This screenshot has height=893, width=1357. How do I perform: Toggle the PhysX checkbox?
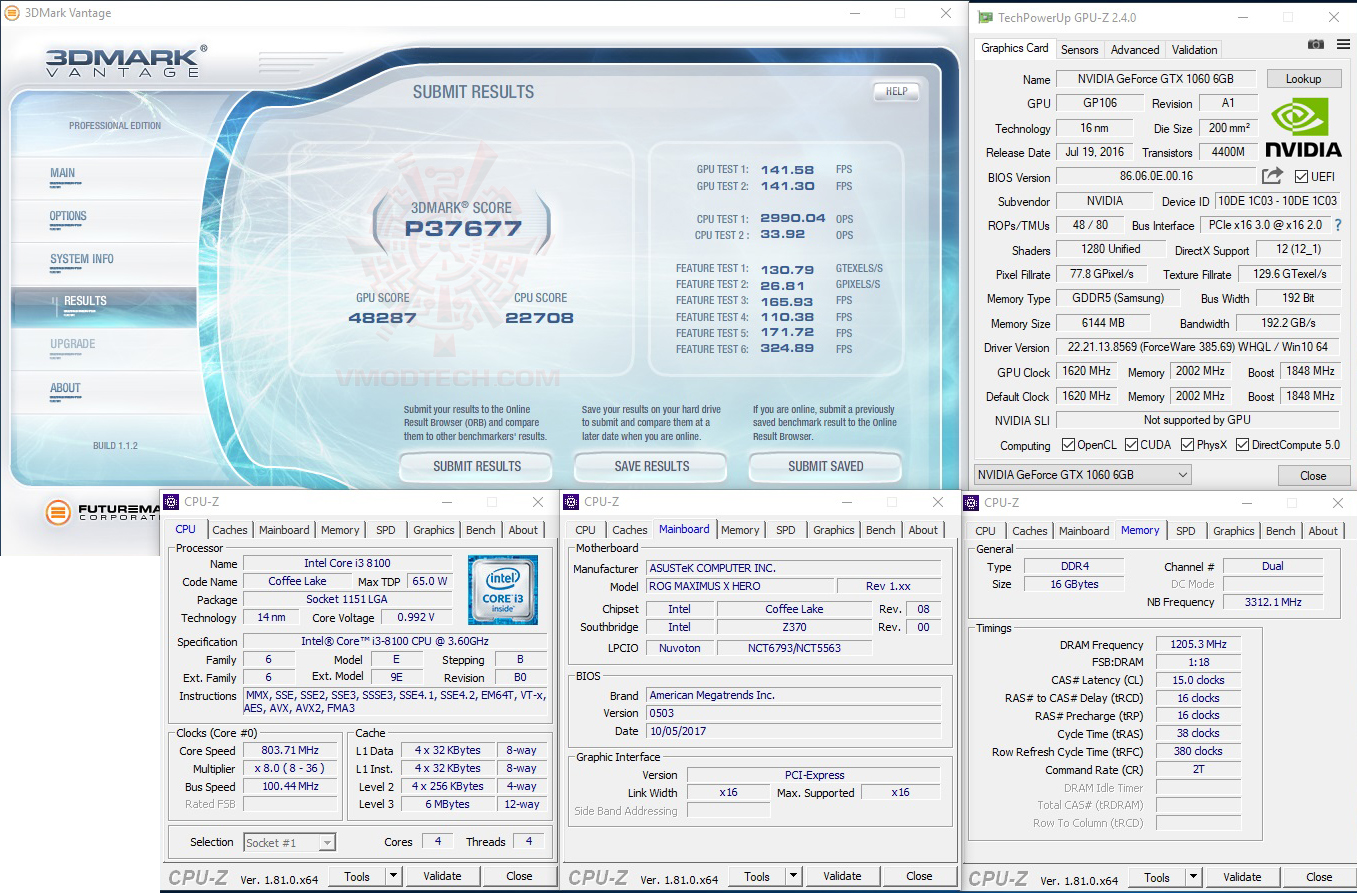click(x=1187, y=444)
